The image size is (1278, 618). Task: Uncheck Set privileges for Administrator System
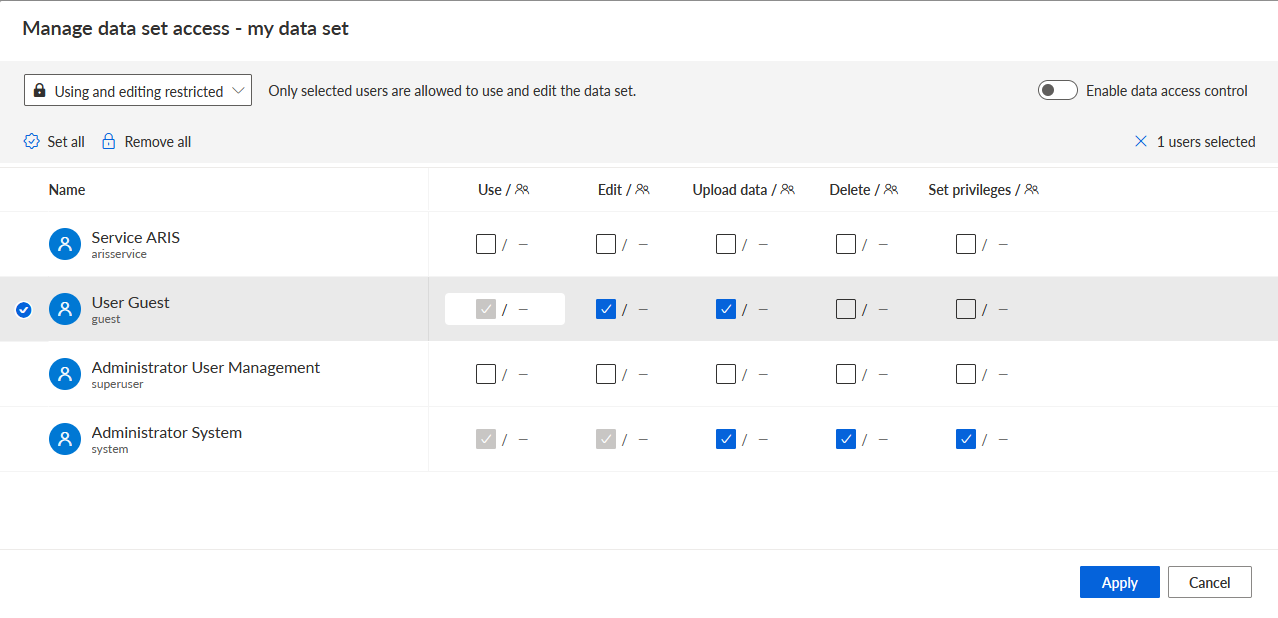966,439
